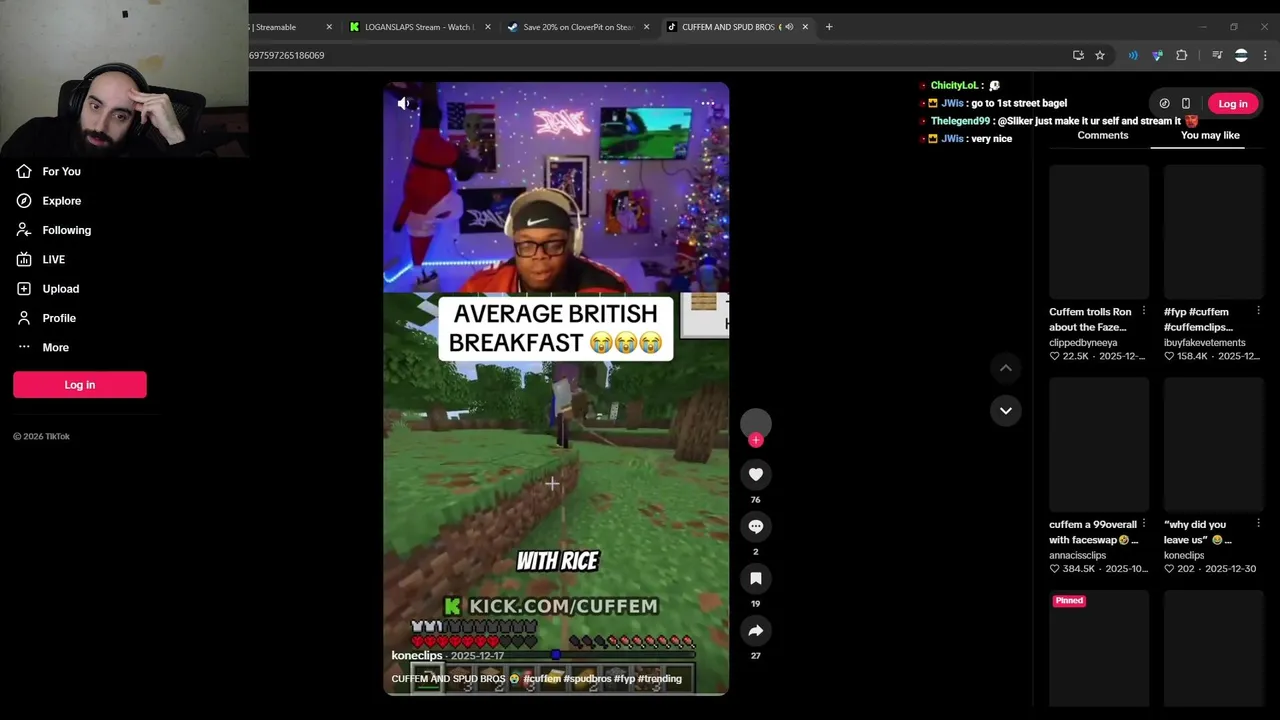Open options for 'why did you leave us' video
Screen dimensions: 1280x720
click(x=1258, y=524)
